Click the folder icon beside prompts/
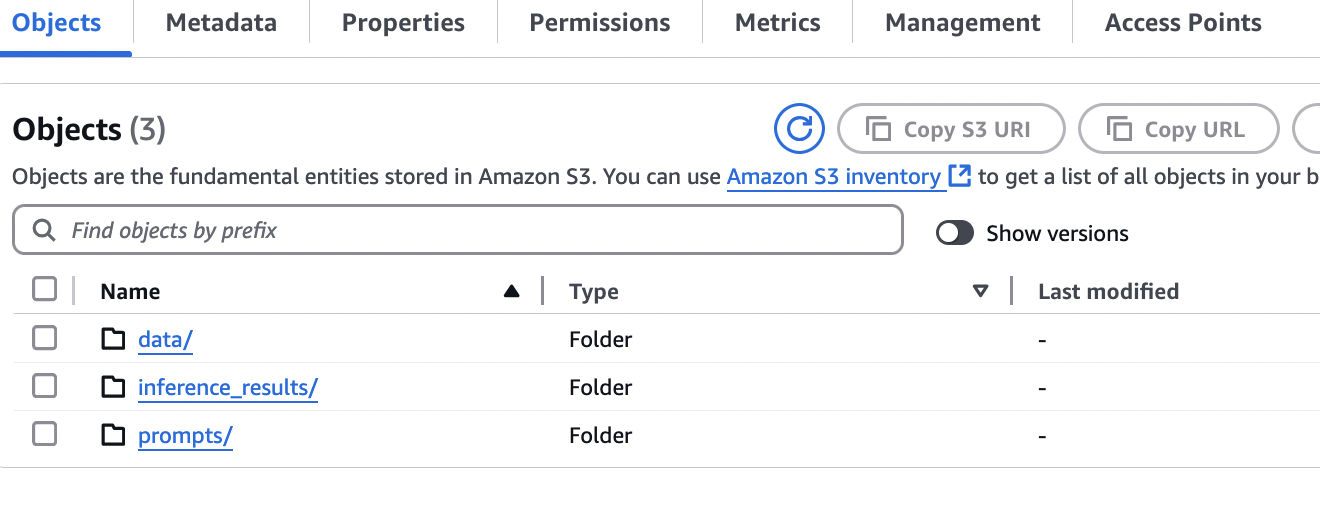 click(114, 435)
